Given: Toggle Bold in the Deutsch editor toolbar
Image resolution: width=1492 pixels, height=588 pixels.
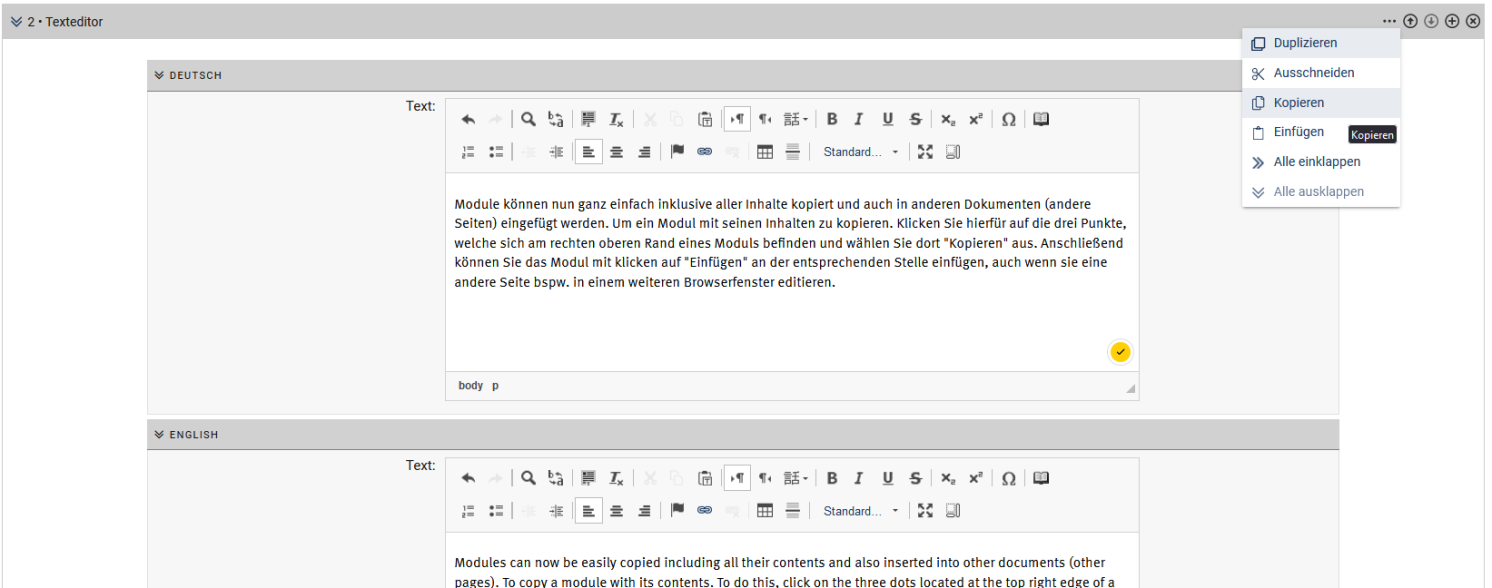Looking at the screenshot, I should coord(832,120).
